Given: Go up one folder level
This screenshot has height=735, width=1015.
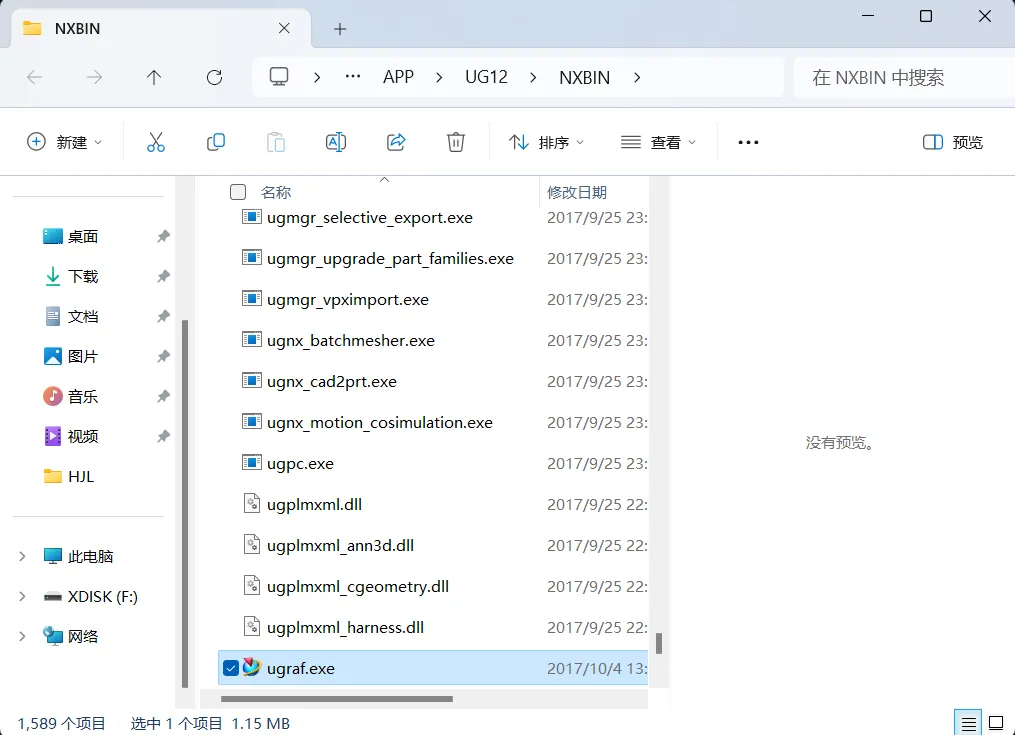Looking at the screenshot, I should coord(154,78).
